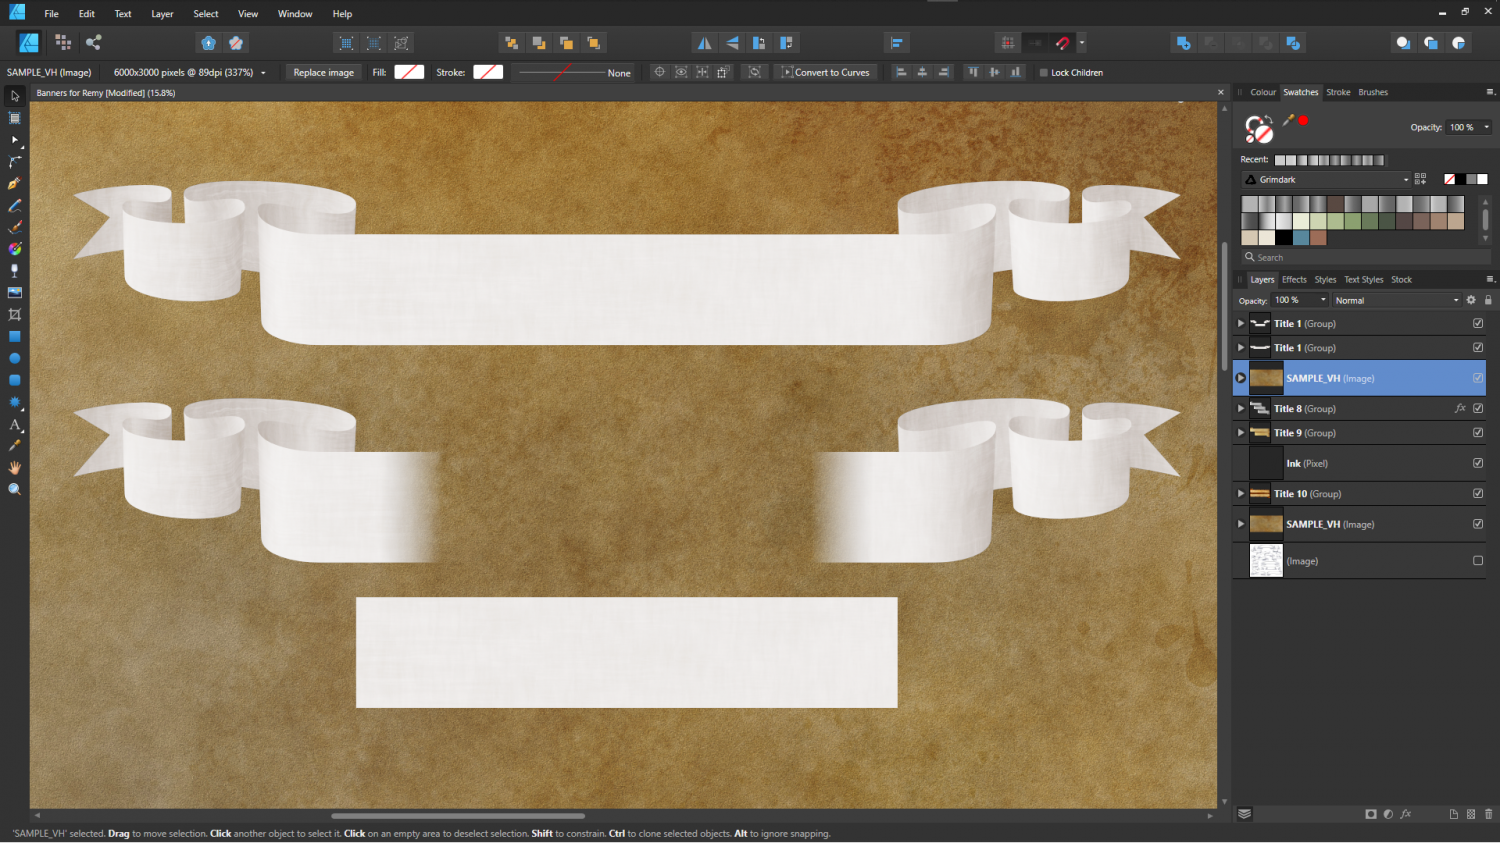This screenshot has width=1500, height=843.
Task: Expand the Title 10 group
Action: pos(1241,493)
